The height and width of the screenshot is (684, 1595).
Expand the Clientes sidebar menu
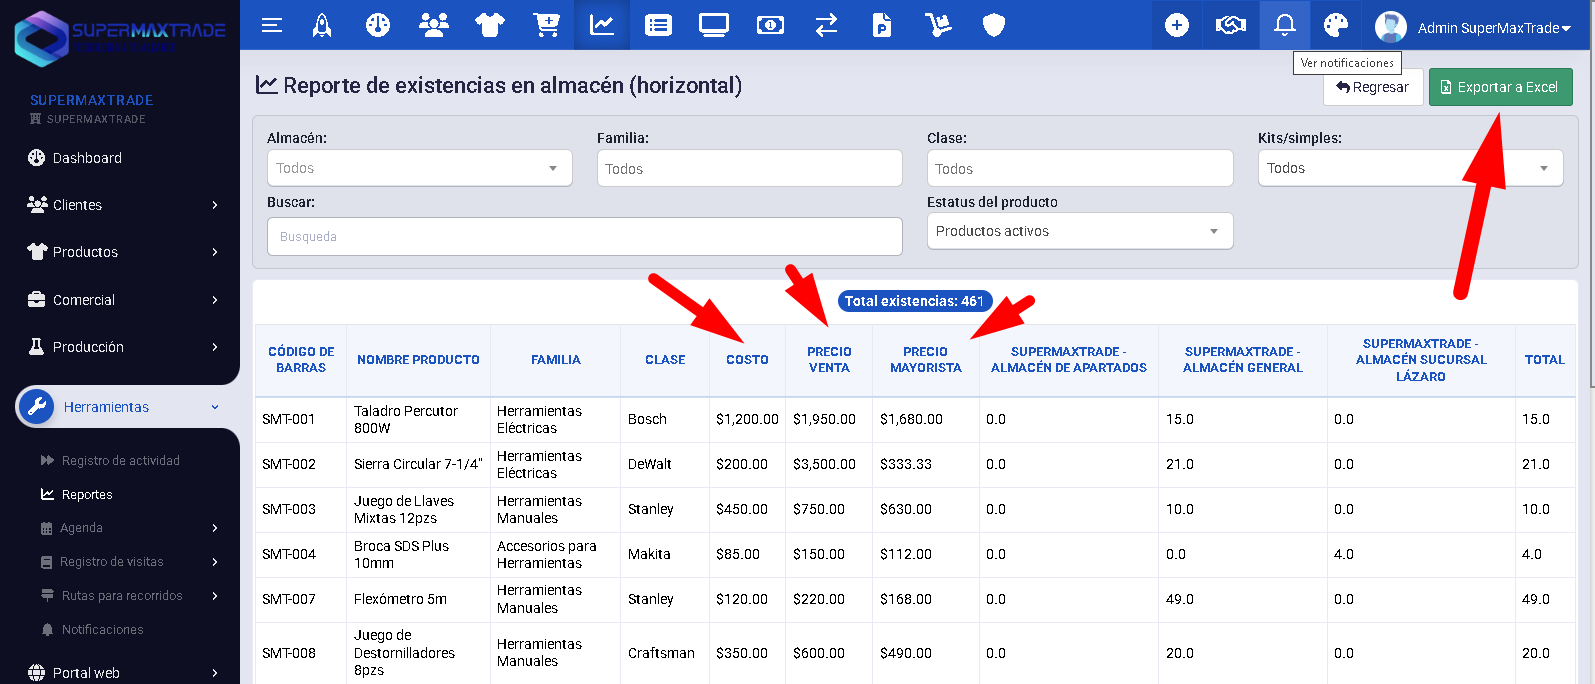[x=120, y=205]
